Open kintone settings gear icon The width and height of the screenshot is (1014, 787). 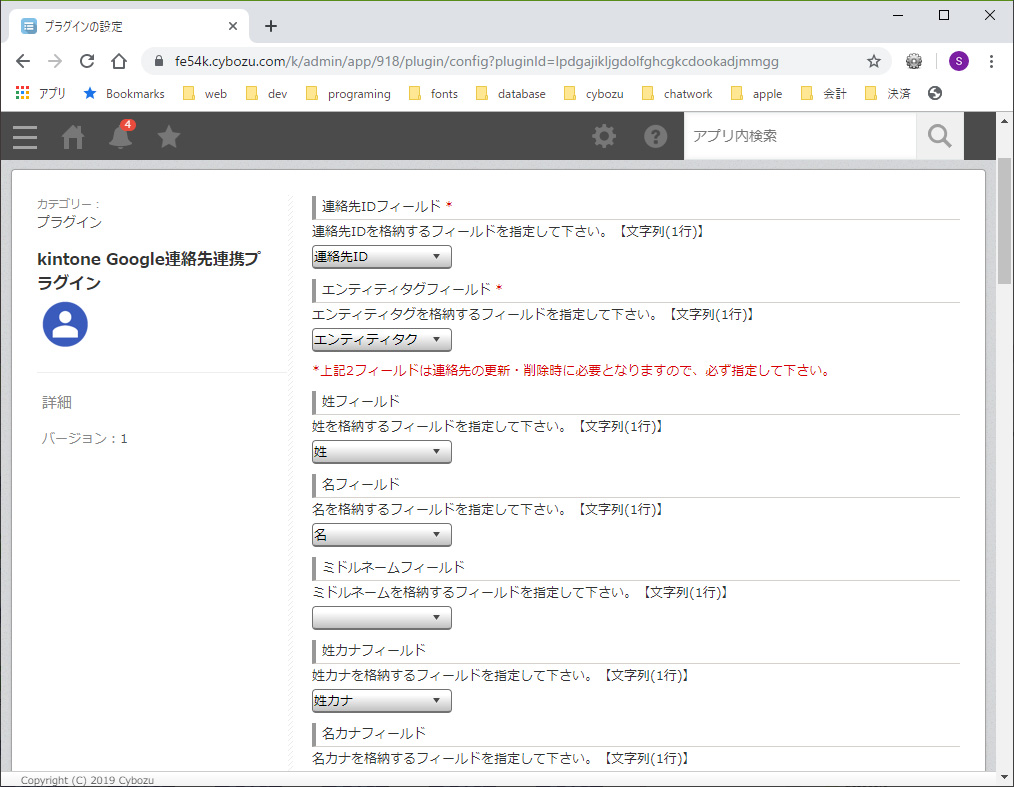[604, 136]
